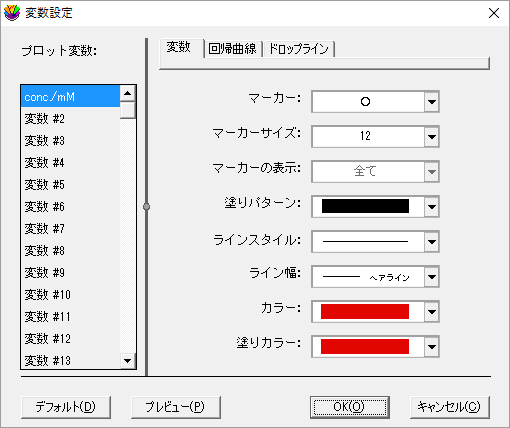
Task: Click the list scrollbar down arrow
Action: [127, 360]
